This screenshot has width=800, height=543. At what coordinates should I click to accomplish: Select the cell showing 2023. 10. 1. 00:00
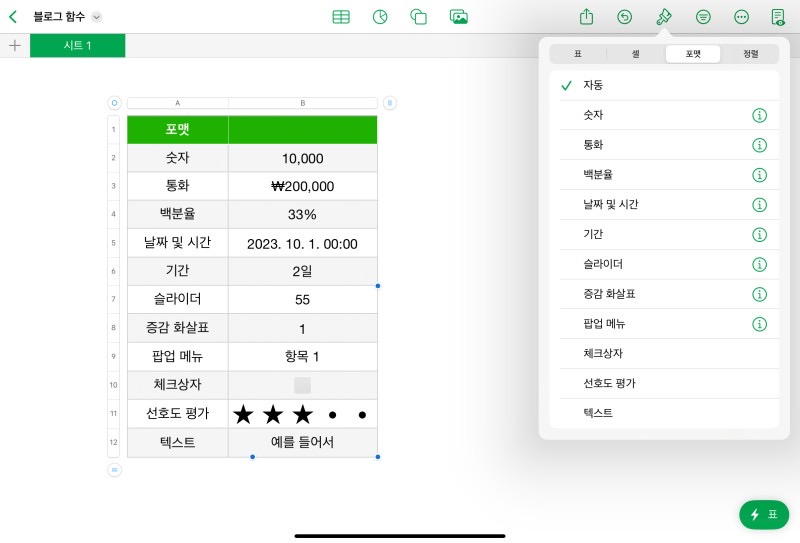[x=303, y=243]
